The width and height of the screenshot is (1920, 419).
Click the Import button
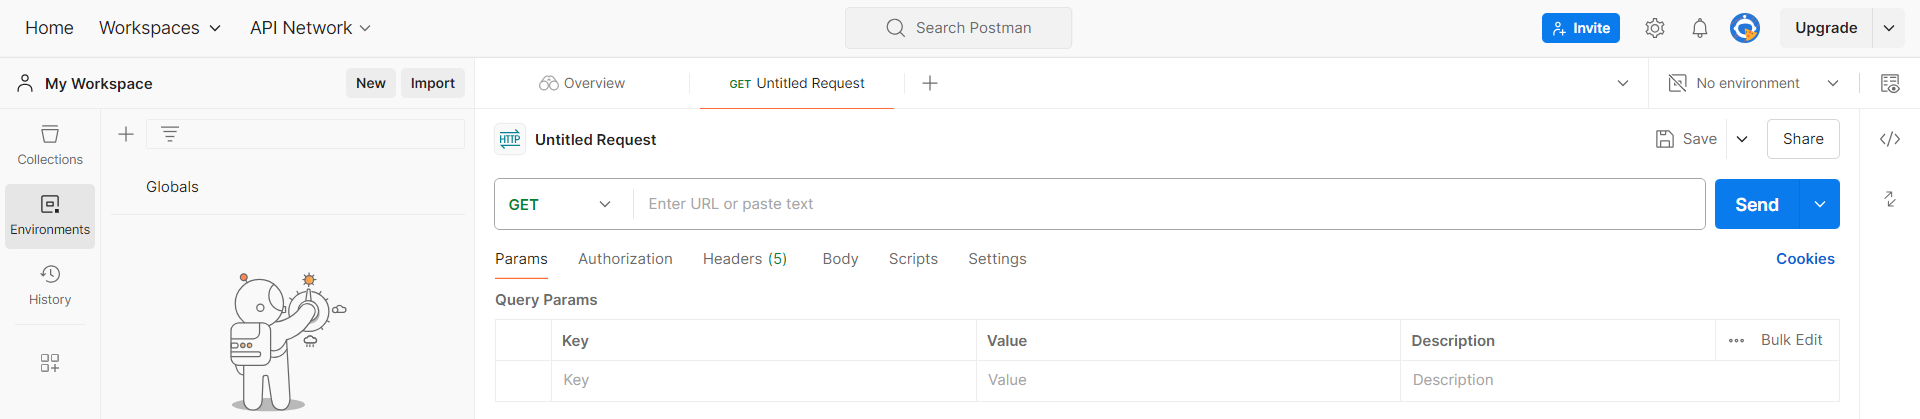click(x=432, y=83)
